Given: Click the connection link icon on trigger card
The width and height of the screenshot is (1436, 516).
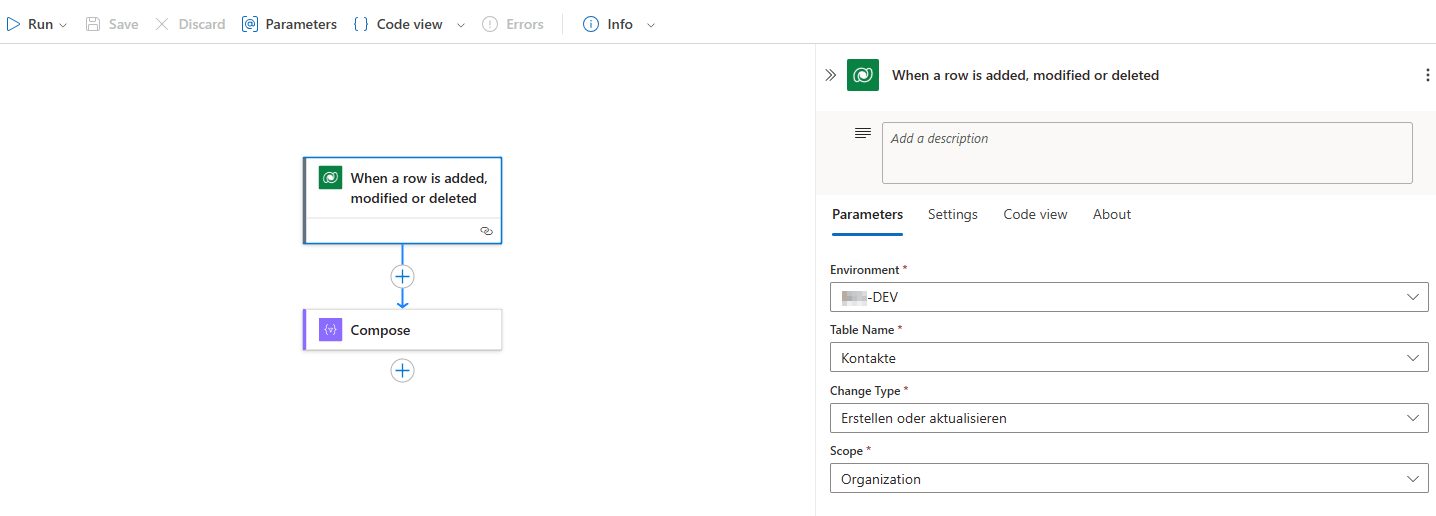Looking at the screenshot, I should point(486,230).
